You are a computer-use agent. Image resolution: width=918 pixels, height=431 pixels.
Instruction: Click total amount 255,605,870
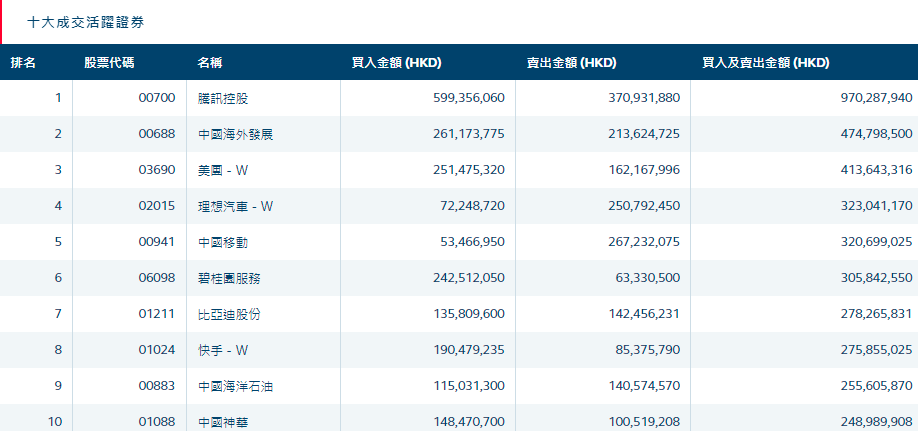pos(876,386)
